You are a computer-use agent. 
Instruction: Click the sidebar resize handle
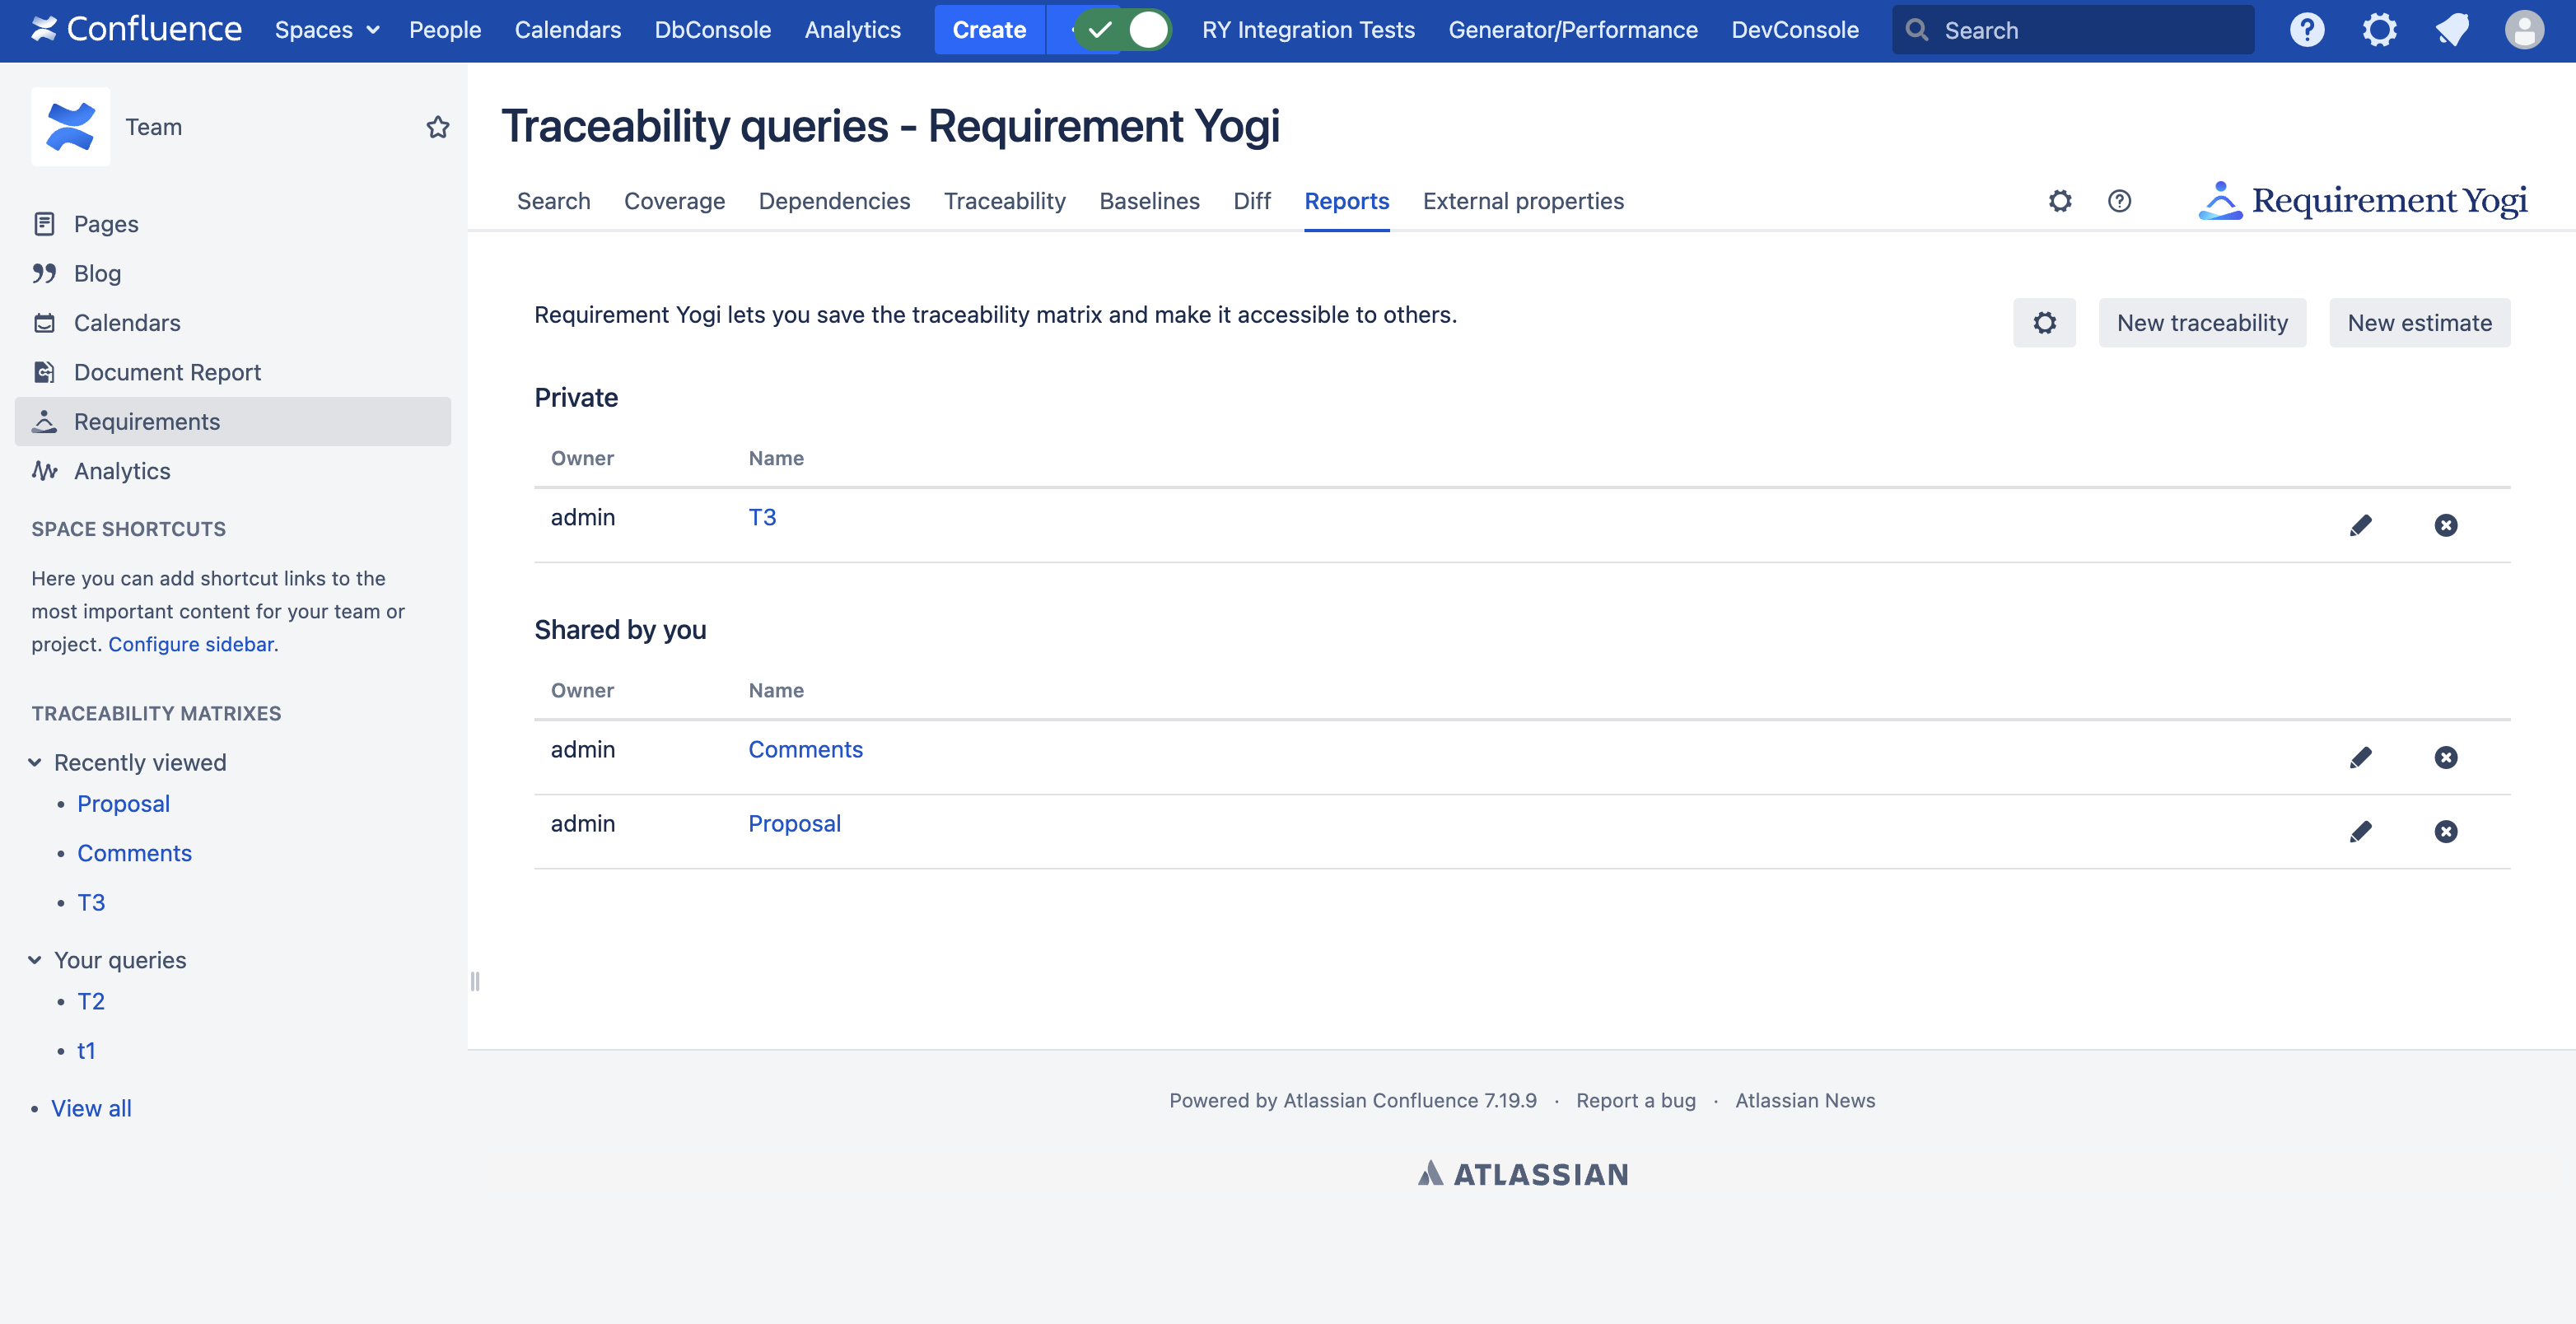click(475, 981)
